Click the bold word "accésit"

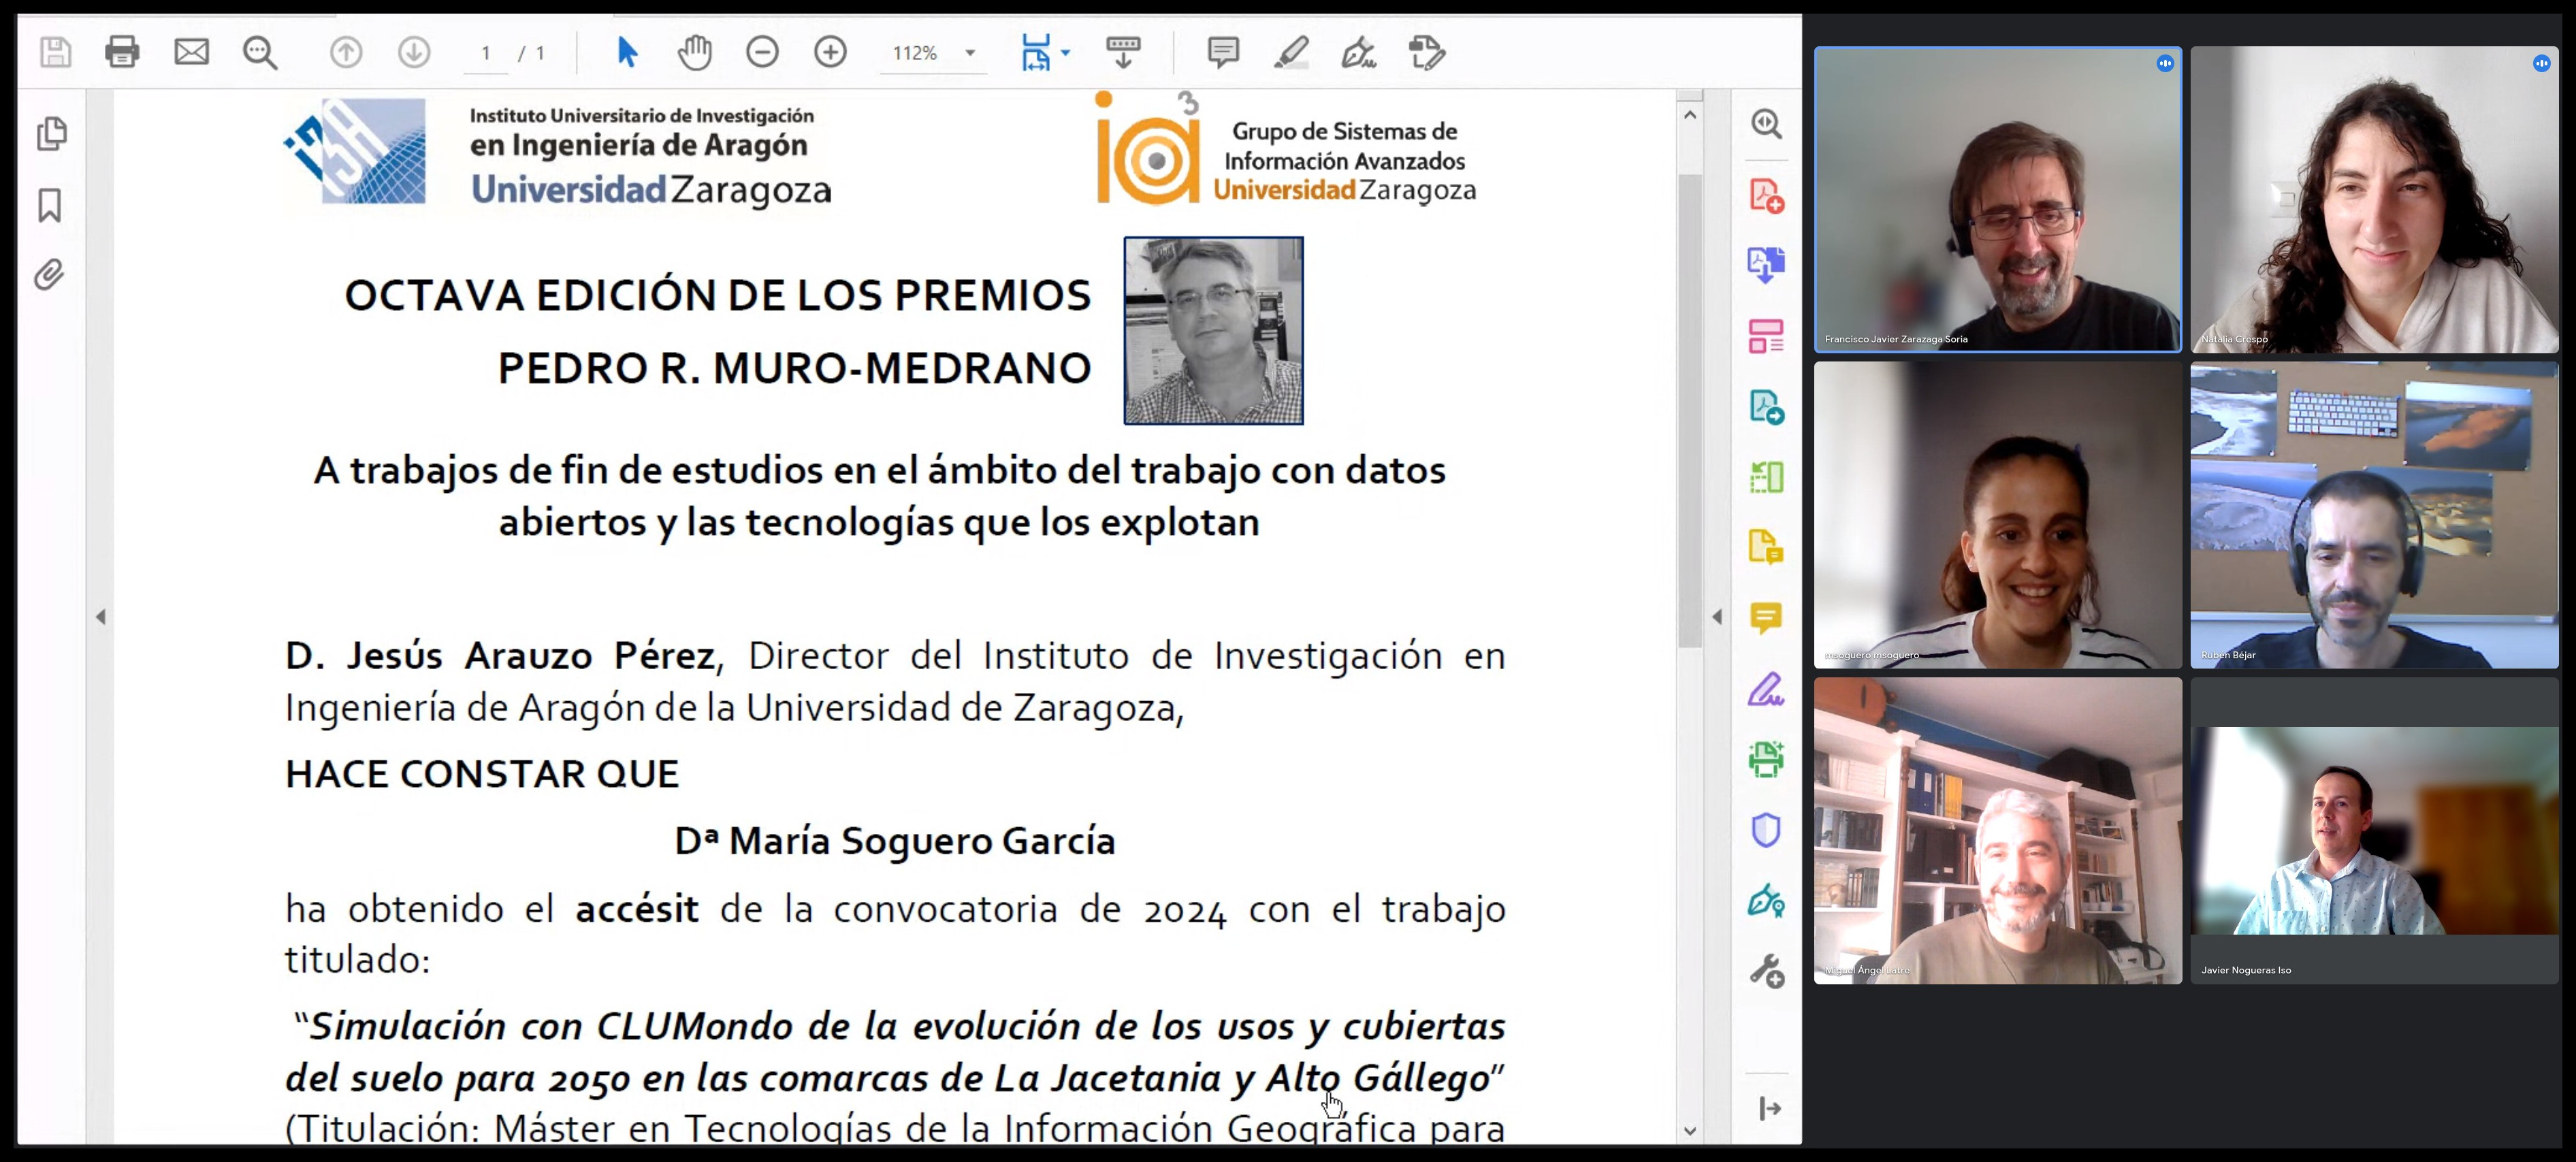(x=637, y=909)
